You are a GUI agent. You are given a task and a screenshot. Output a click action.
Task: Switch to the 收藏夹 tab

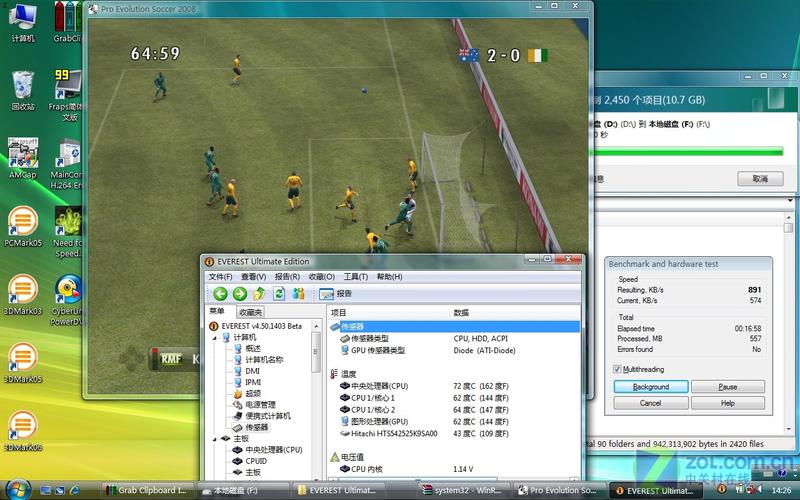(250, 312)
